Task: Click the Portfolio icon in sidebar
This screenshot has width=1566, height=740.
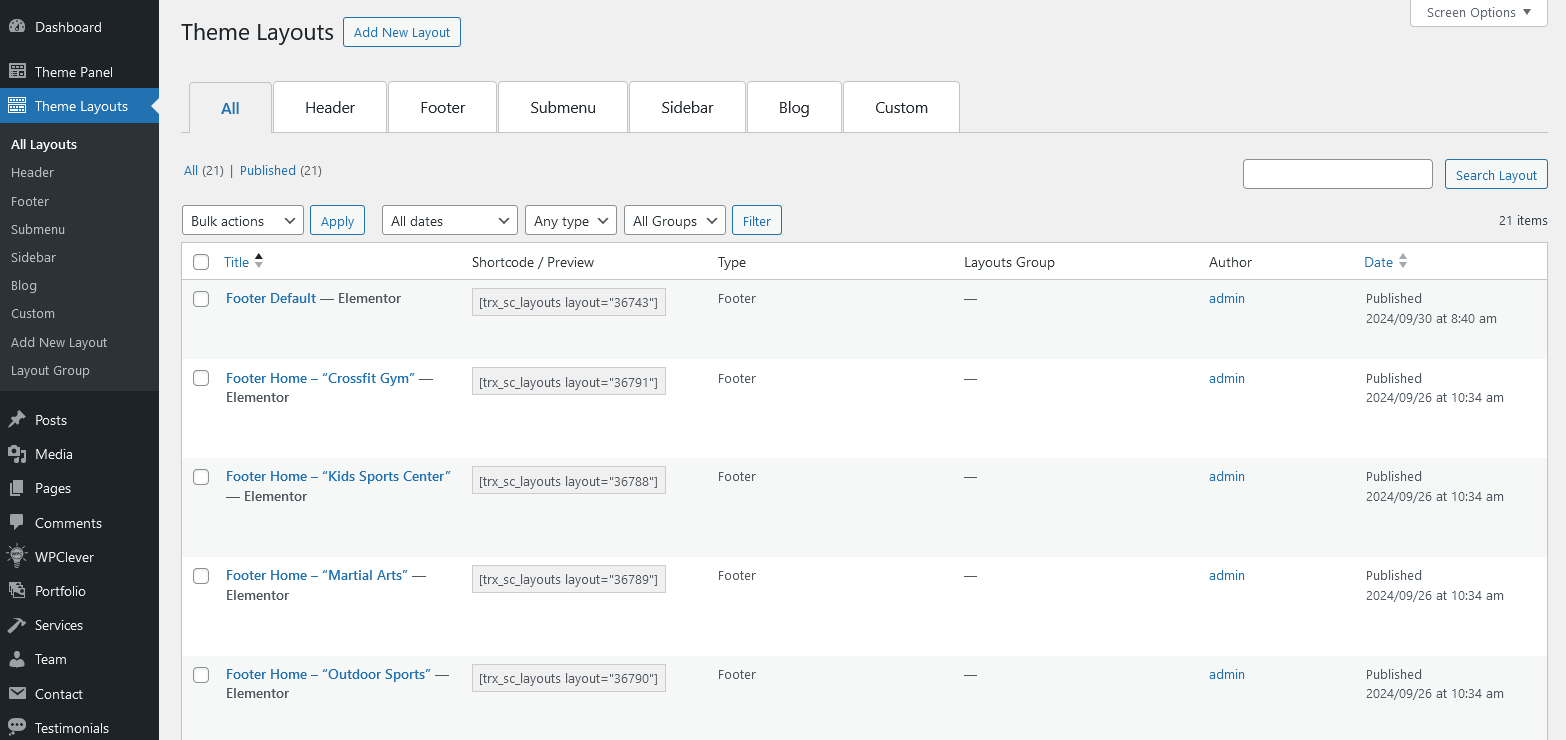Action: click(17, 591)
